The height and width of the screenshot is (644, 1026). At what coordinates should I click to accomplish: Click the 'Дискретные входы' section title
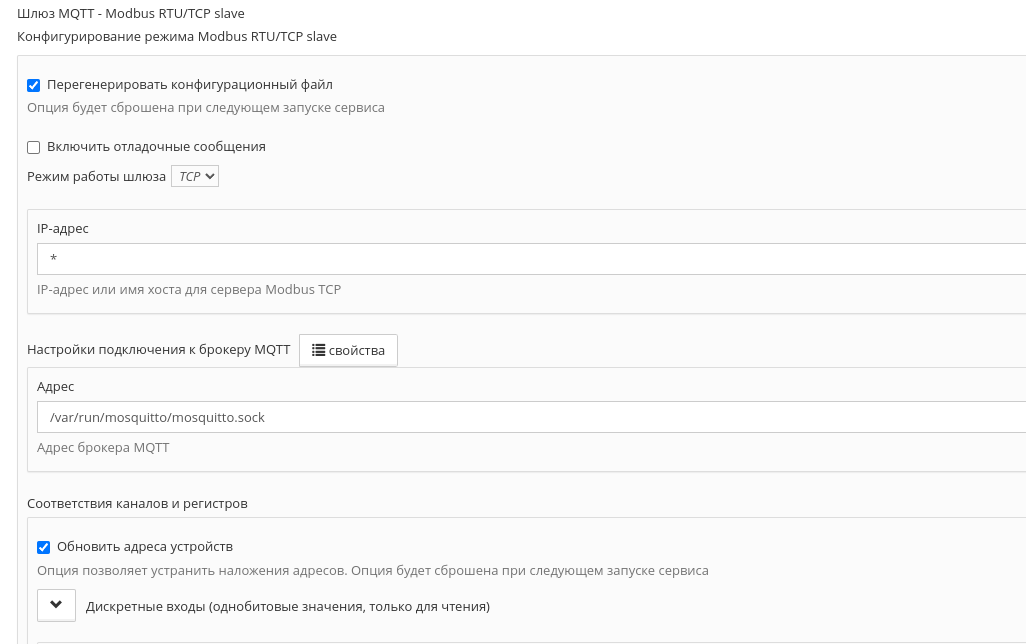(288, 607)
